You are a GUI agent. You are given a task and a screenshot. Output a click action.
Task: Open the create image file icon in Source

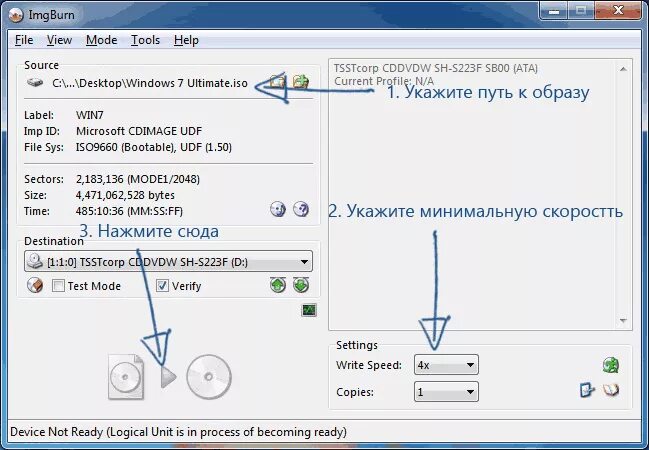pyautogui.click(x=301, y=81)
